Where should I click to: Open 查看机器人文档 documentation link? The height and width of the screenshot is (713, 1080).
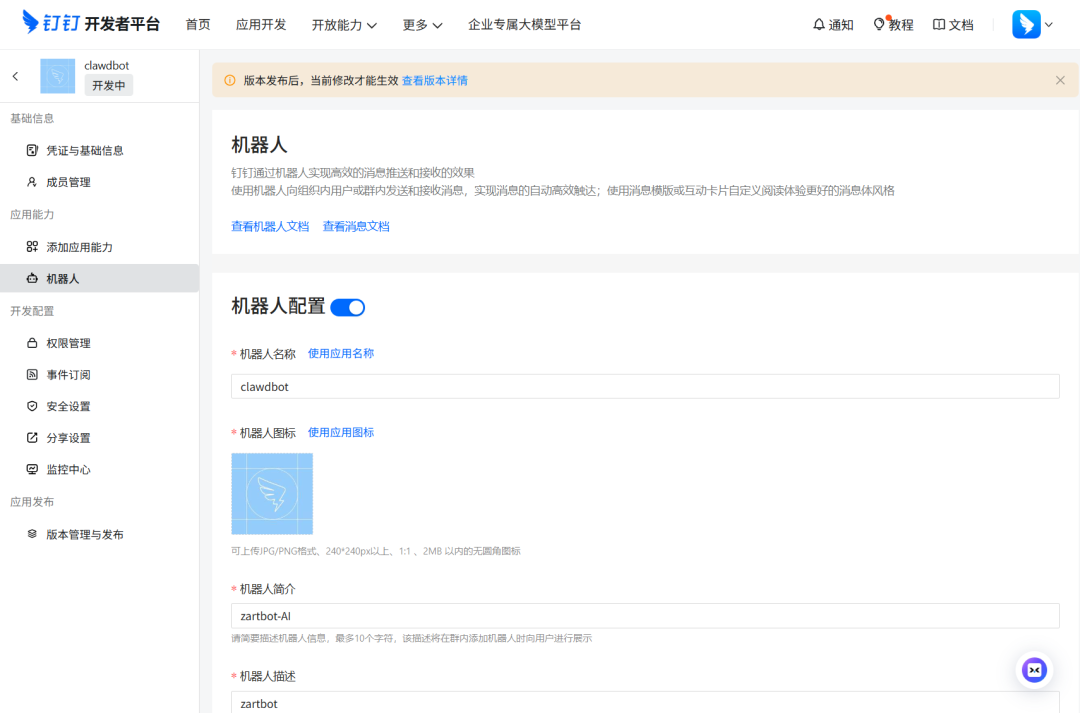click(x=268, y=227)
